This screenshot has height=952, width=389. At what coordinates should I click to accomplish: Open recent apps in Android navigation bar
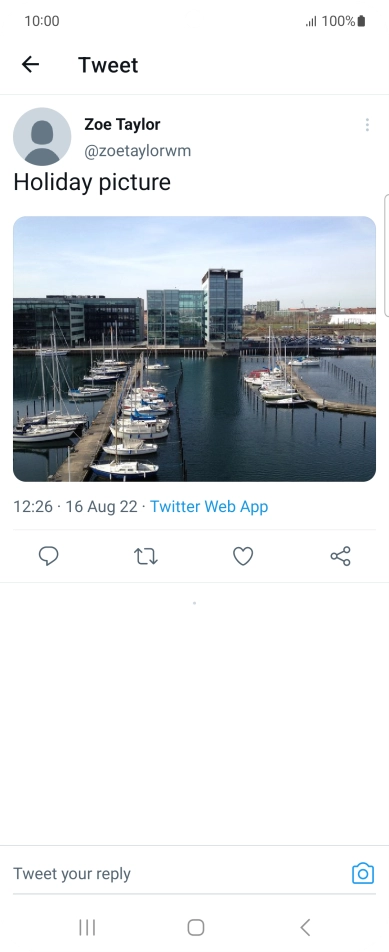87,927
